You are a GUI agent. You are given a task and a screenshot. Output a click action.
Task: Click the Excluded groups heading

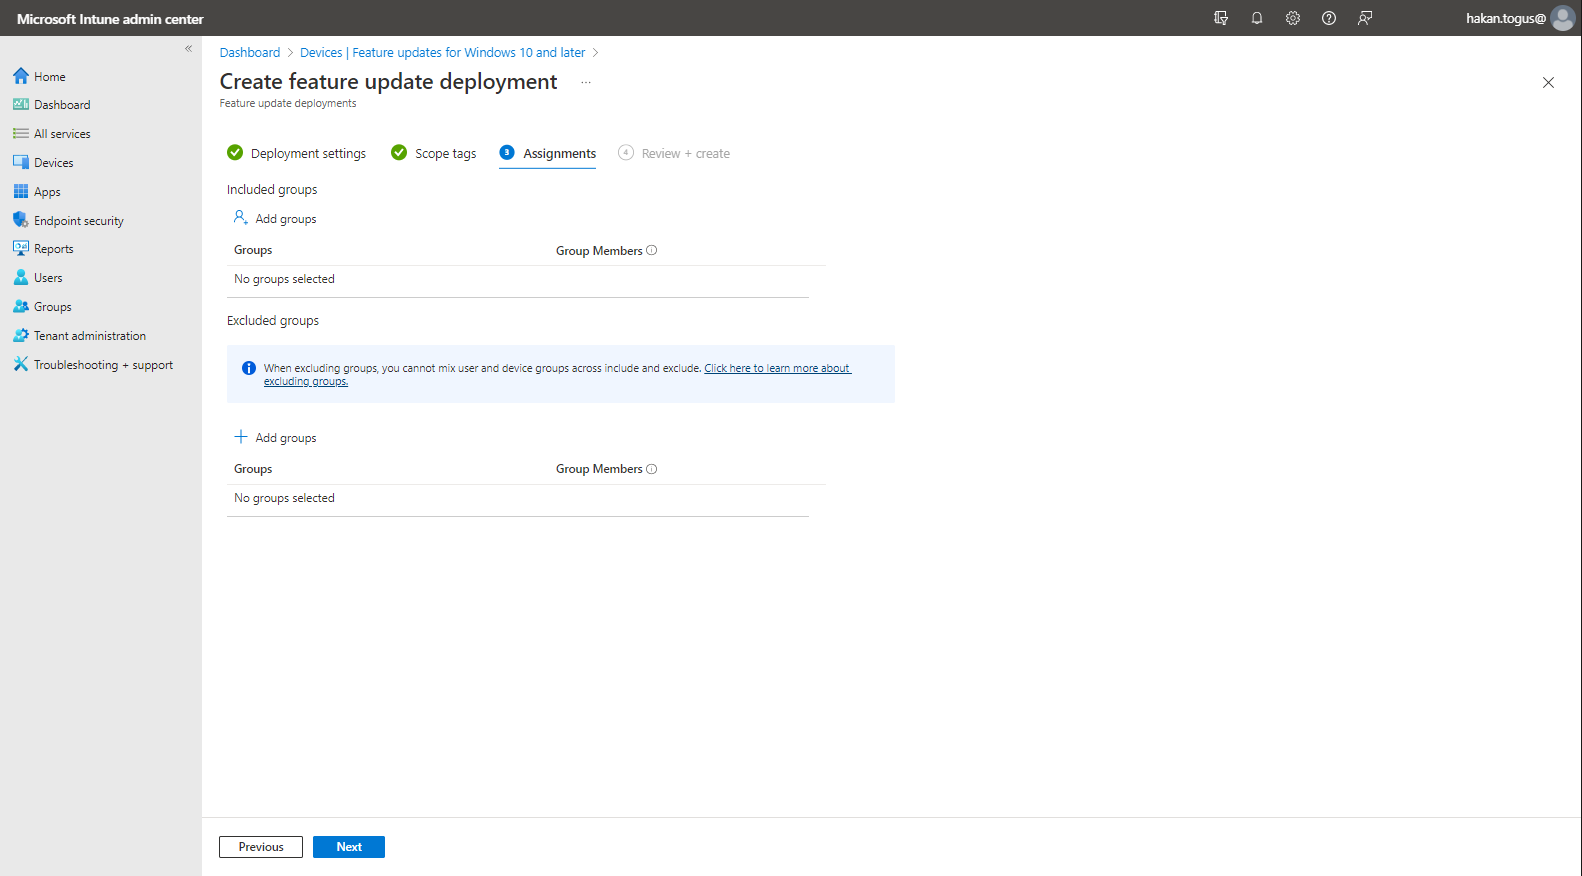tap(273, 320)
